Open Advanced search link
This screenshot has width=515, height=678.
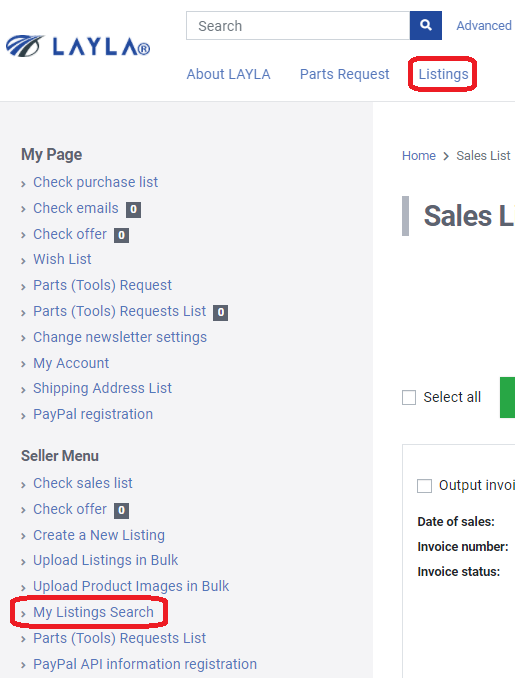point(484,26)
